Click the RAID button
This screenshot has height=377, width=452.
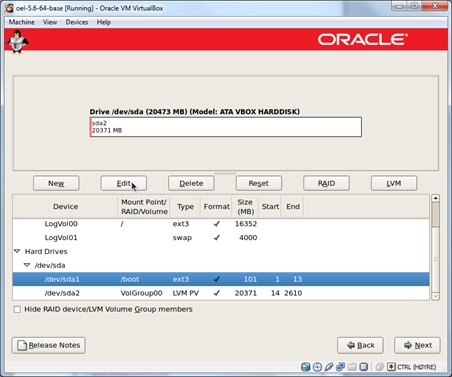pos(326,183)
